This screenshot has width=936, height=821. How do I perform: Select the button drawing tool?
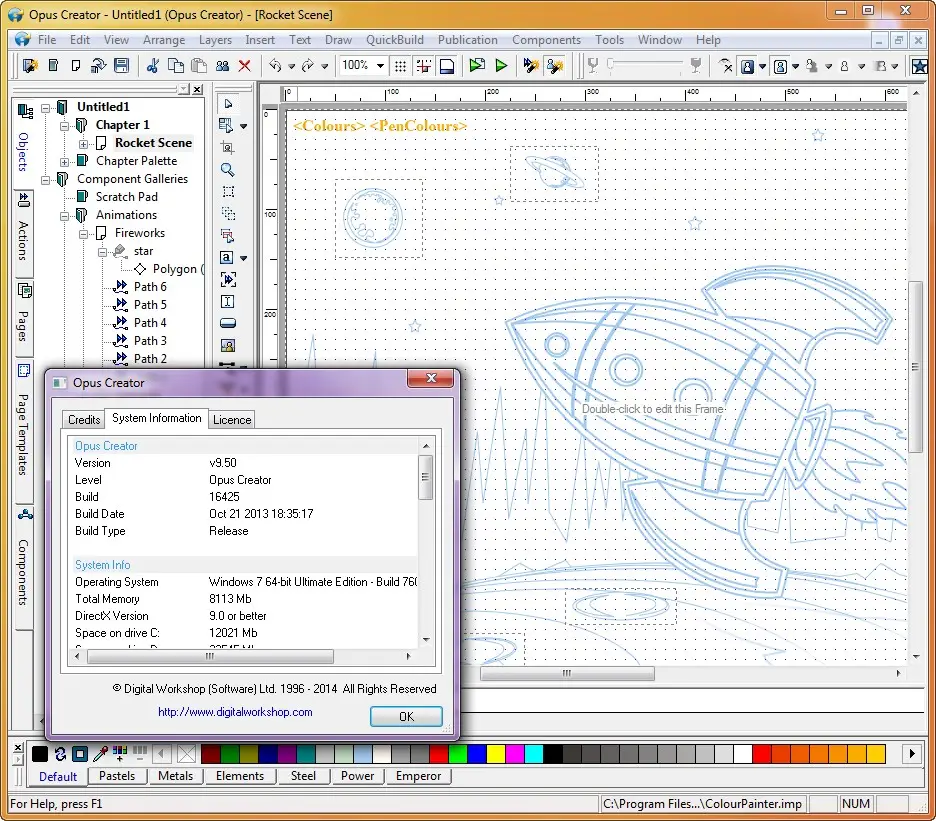[x=227, y=324]
